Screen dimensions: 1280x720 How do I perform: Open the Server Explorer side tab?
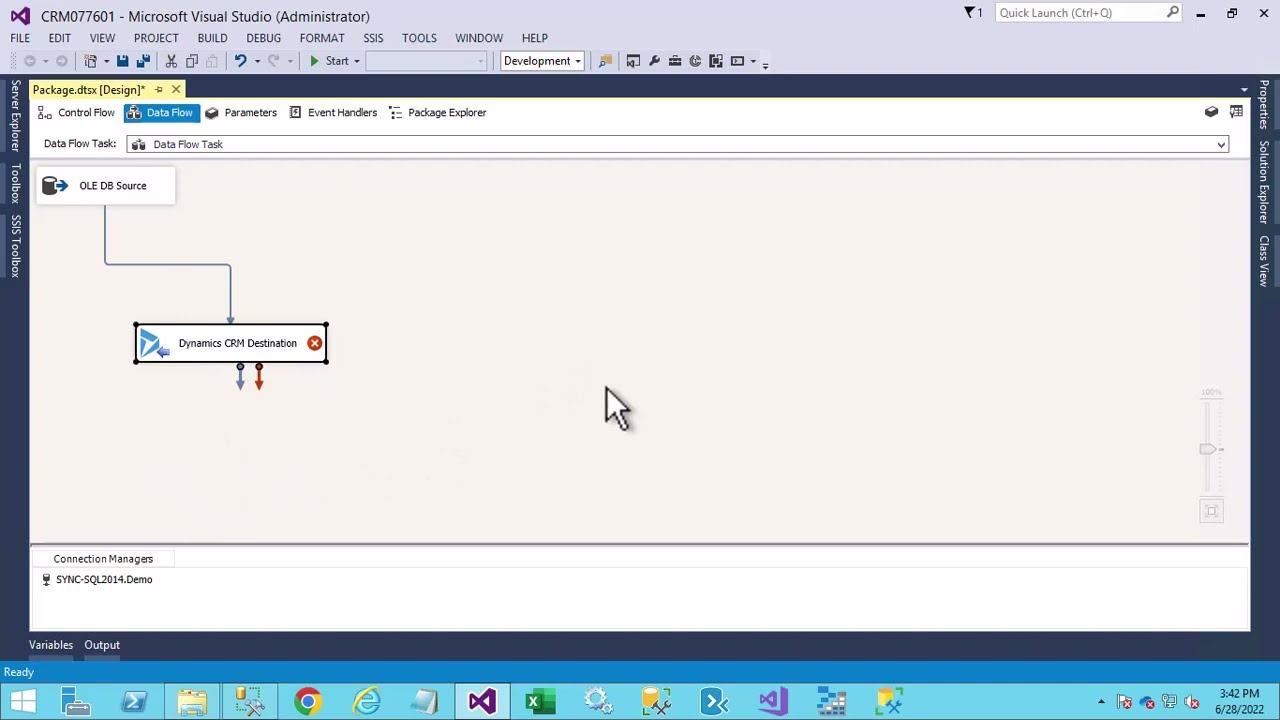[x=15, y=116]
